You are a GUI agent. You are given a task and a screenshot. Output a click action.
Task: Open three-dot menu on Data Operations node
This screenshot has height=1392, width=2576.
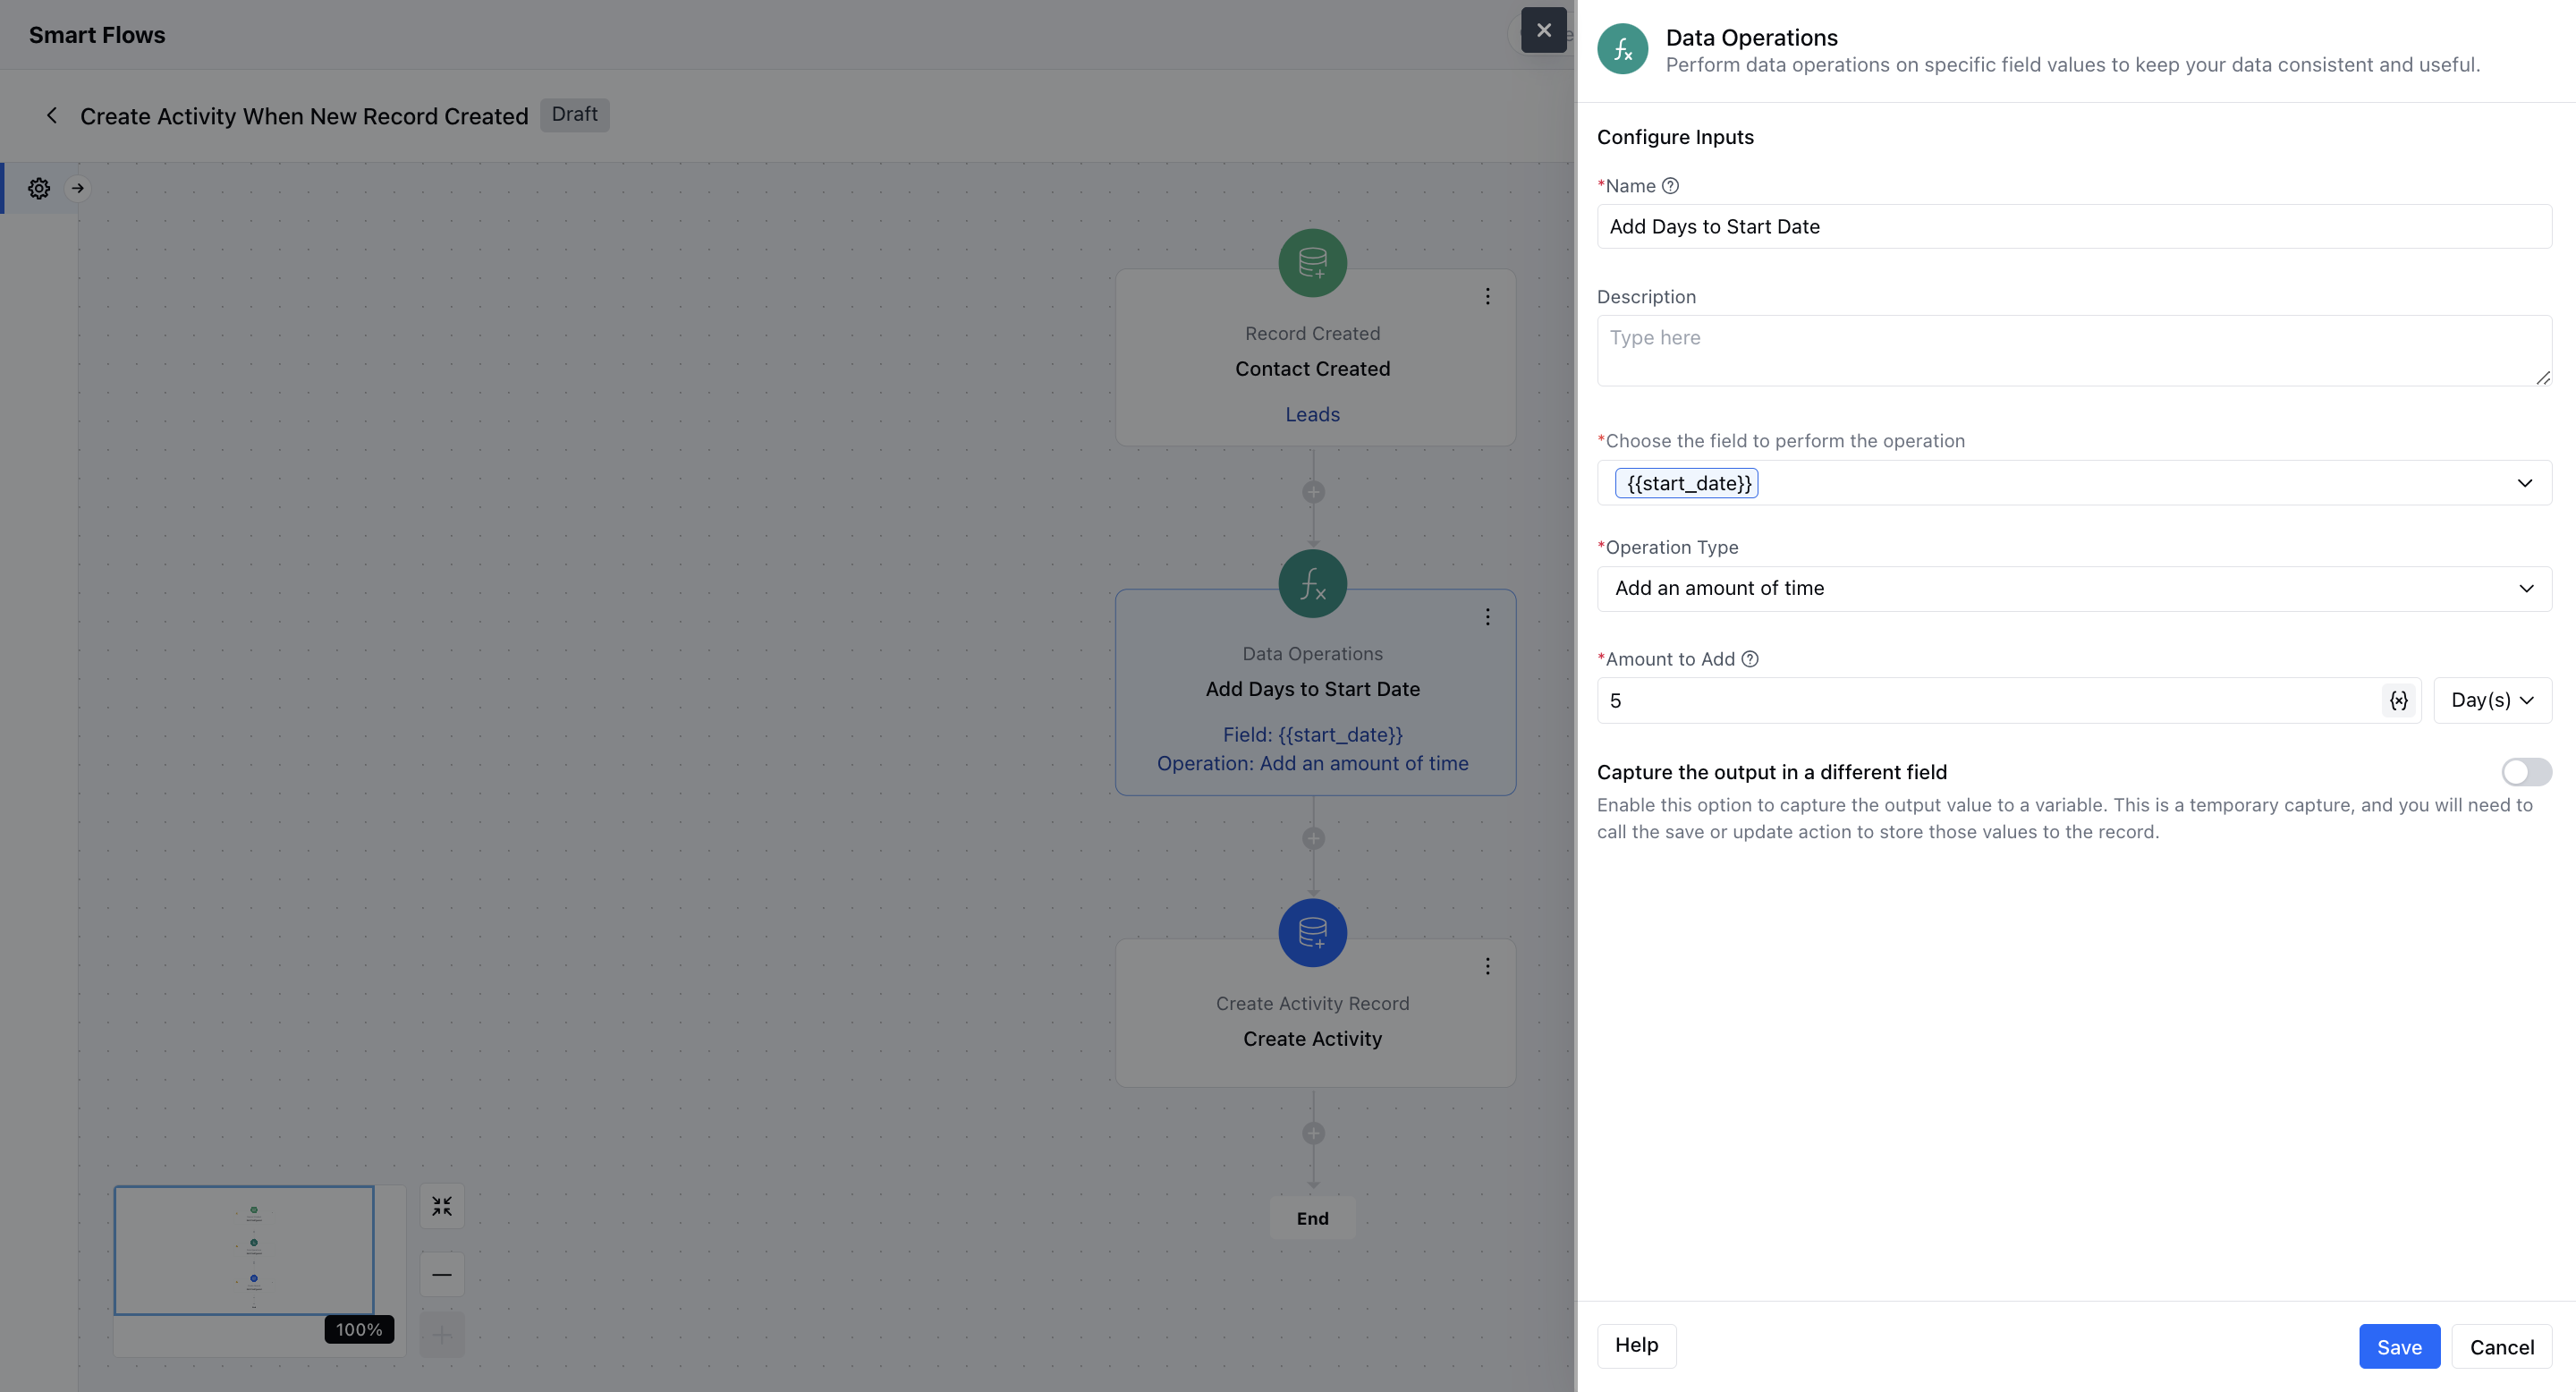1487,617
